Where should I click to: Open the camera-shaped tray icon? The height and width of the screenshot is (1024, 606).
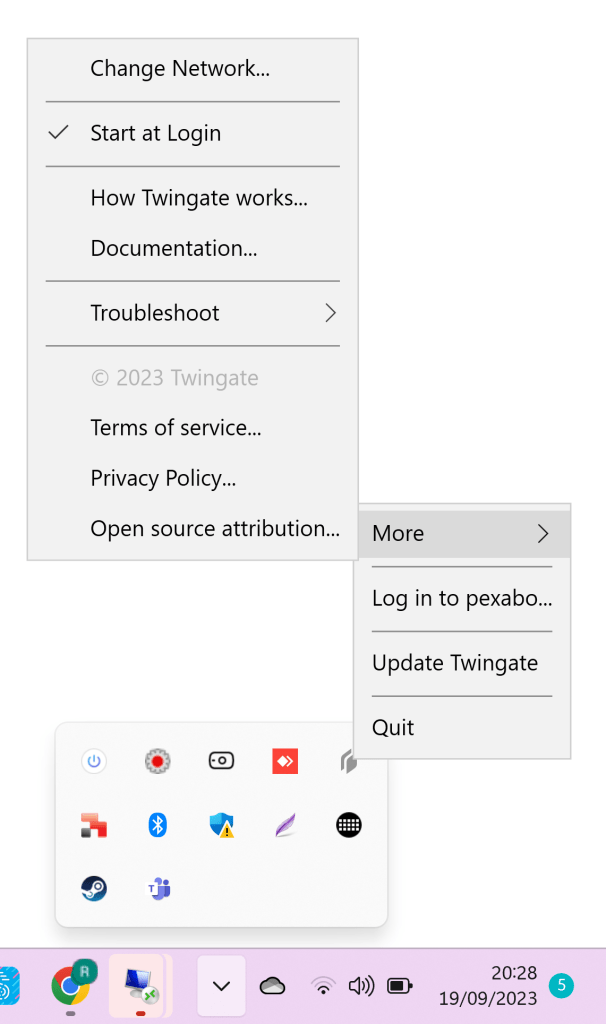(x=221, y=761)
